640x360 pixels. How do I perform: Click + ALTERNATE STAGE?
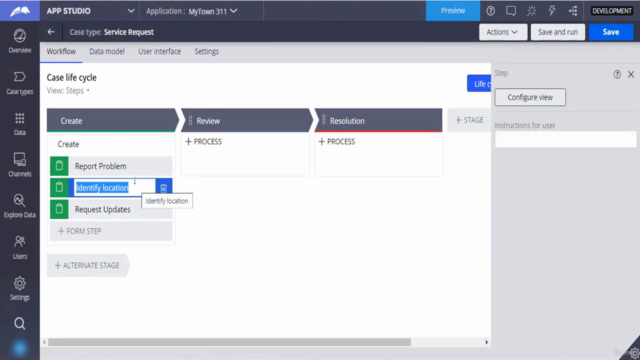point(88,265)
